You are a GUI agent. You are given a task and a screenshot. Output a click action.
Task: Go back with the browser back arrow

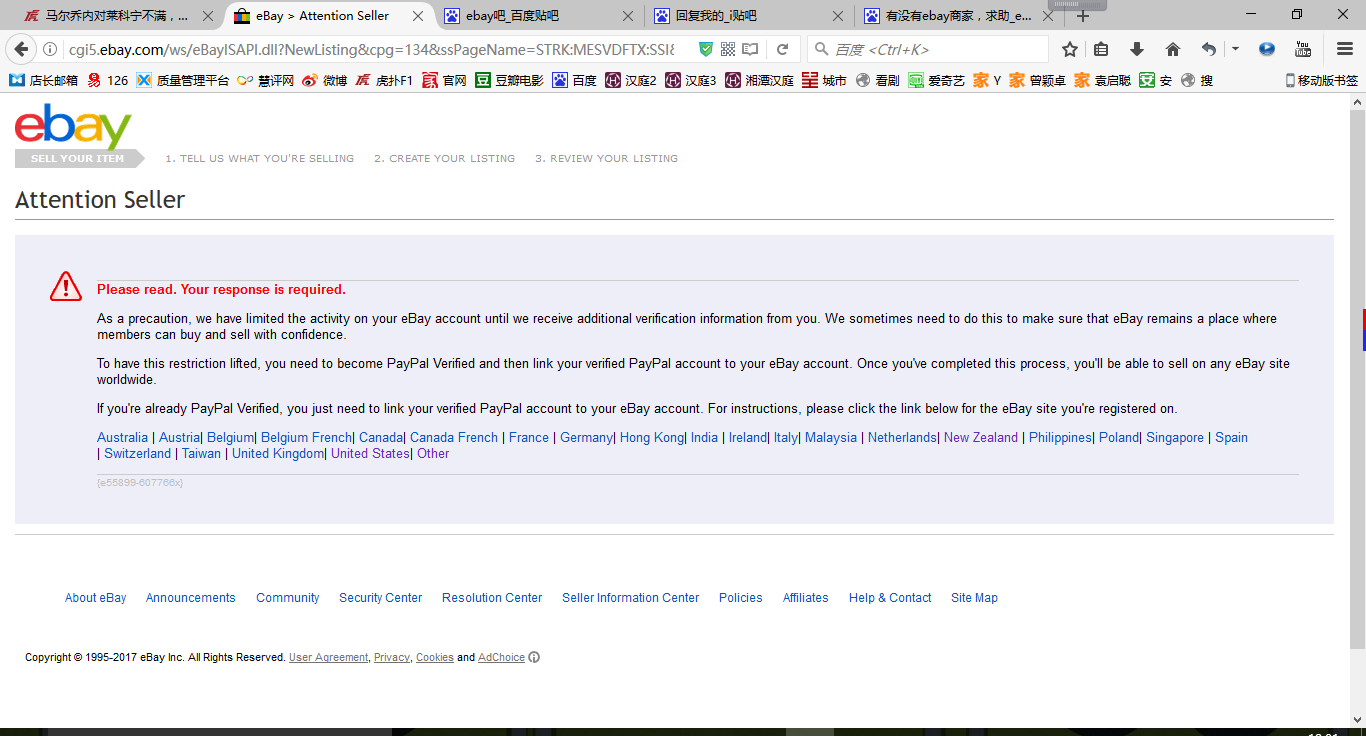(21, 49)
